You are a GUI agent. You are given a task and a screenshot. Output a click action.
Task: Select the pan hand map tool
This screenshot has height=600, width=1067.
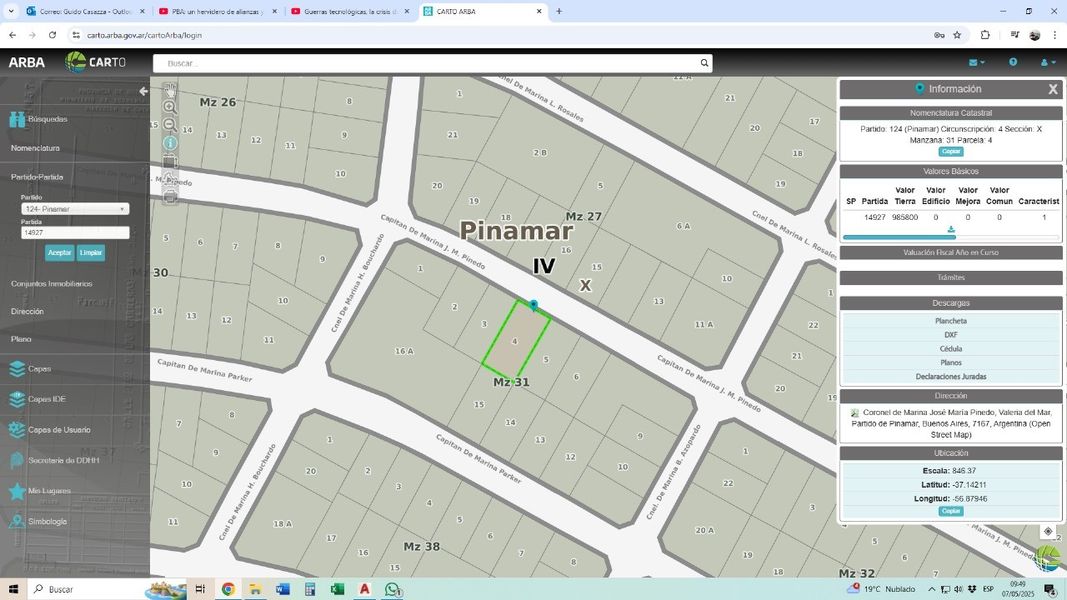pyautogui.click(x=170, y=89)
